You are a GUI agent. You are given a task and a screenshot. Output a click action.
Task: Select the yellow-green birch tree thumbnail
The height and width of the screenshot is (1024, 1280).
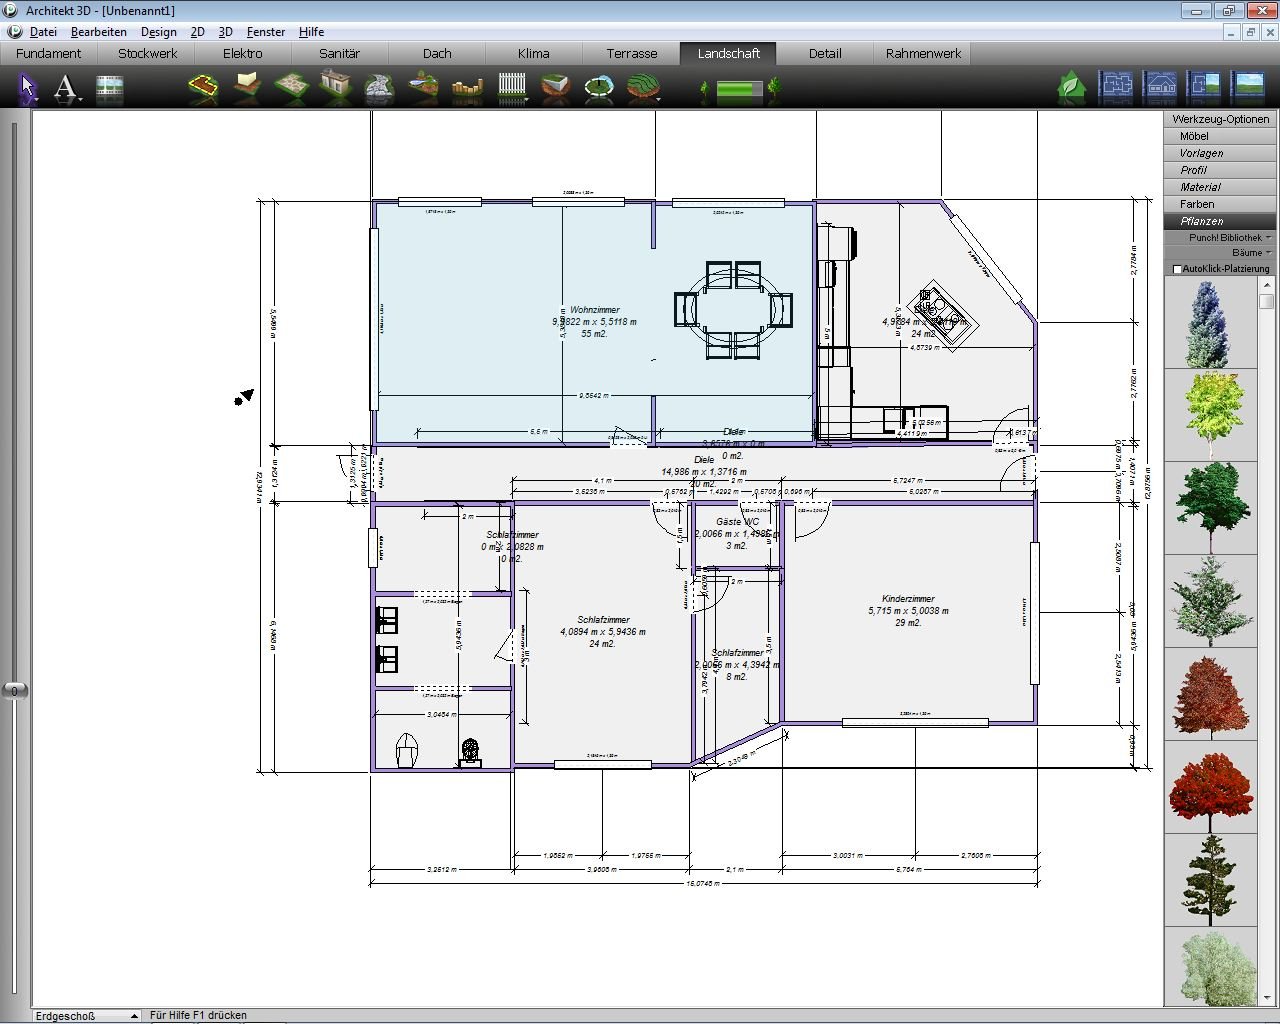click(1210, 415)
